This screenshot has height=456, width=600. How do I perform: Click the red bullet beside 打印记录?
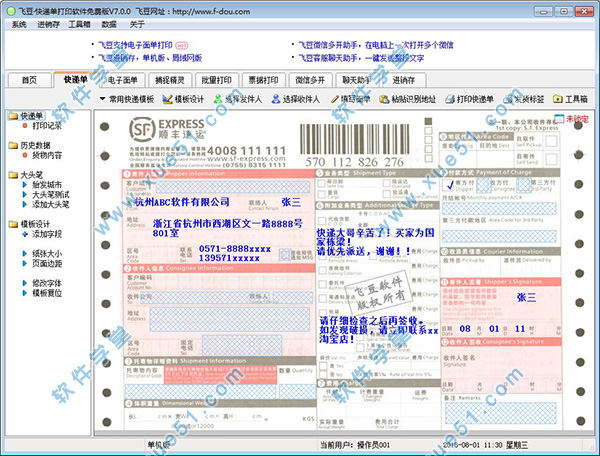click(x=25, y=125)
